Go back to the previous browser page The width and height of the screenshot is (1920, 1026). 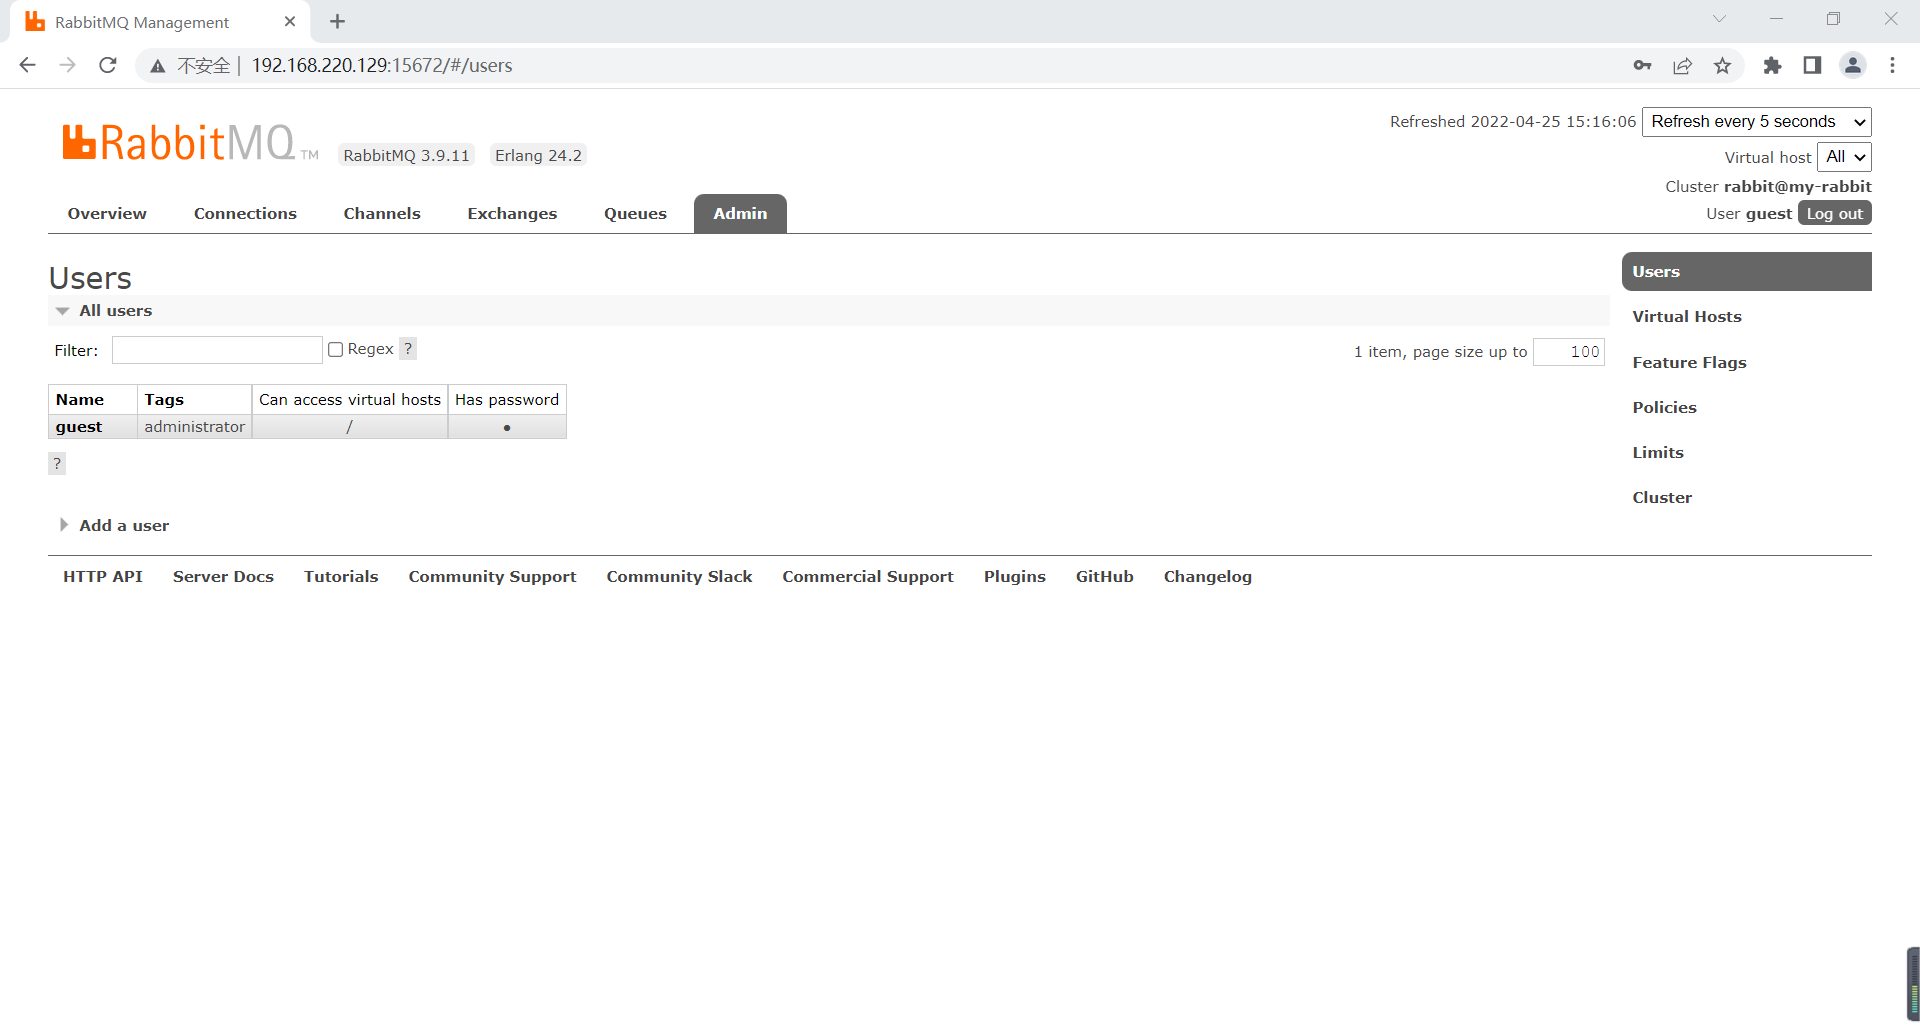click(28, 65)
